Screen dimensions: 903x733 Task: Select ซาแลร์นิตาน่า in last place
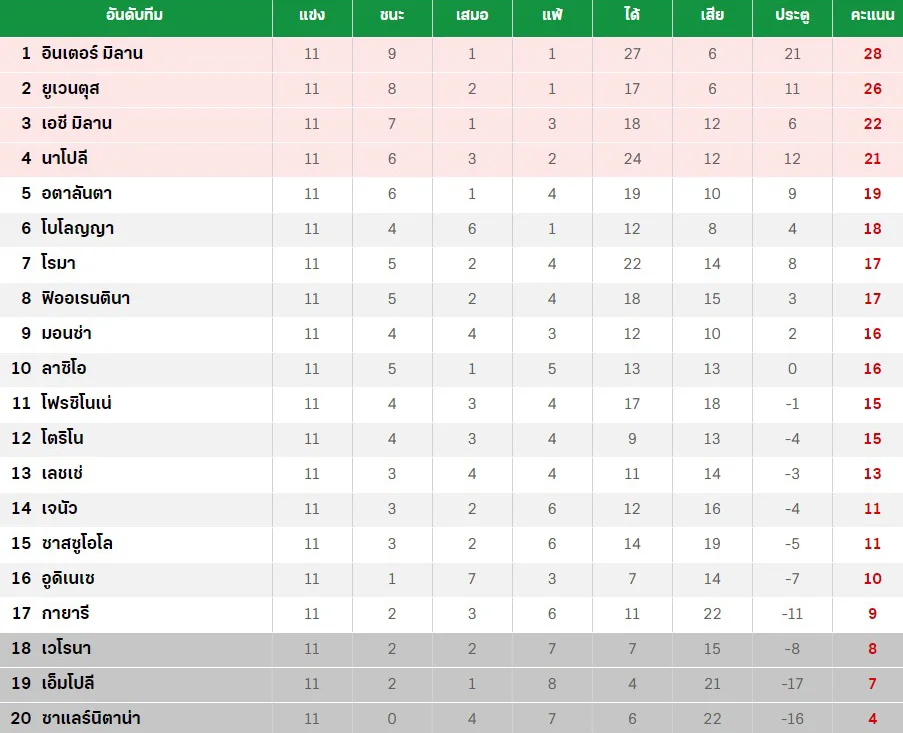tap(91, 718)
